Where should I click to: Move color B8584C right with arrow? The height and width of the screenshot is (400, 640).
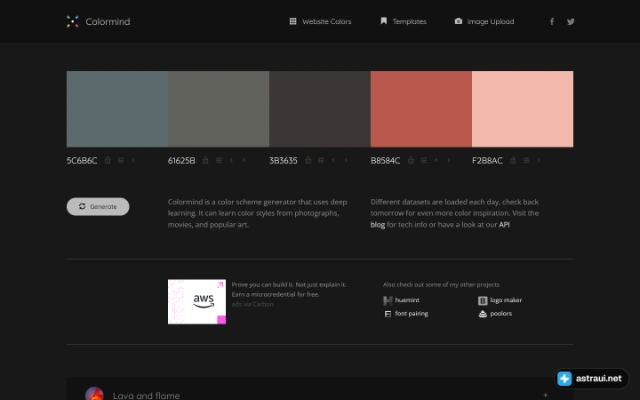point(449,160)
